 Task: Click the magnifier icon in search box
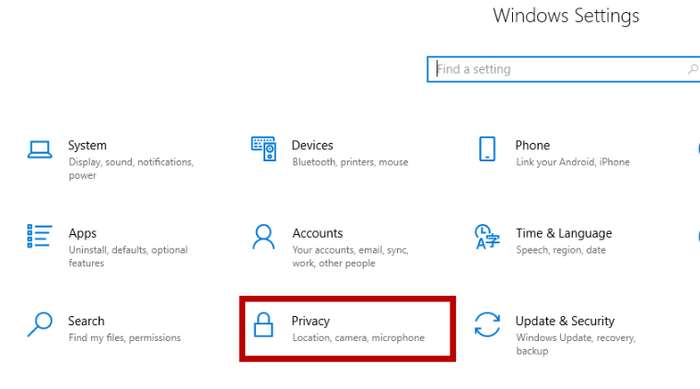(693, 69)
